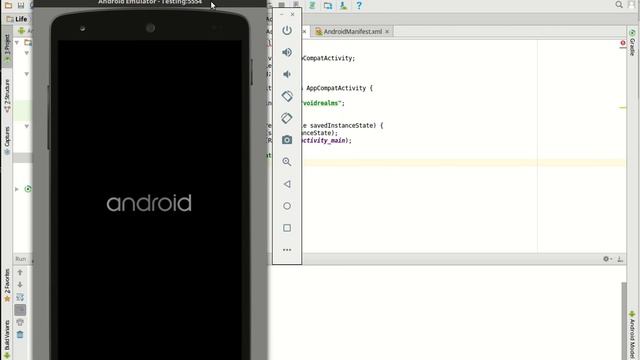Click the up arrow in the Run panel sidebar
Image resolution: width=640 pixels, height=360 pixels.
pos(20,272)
